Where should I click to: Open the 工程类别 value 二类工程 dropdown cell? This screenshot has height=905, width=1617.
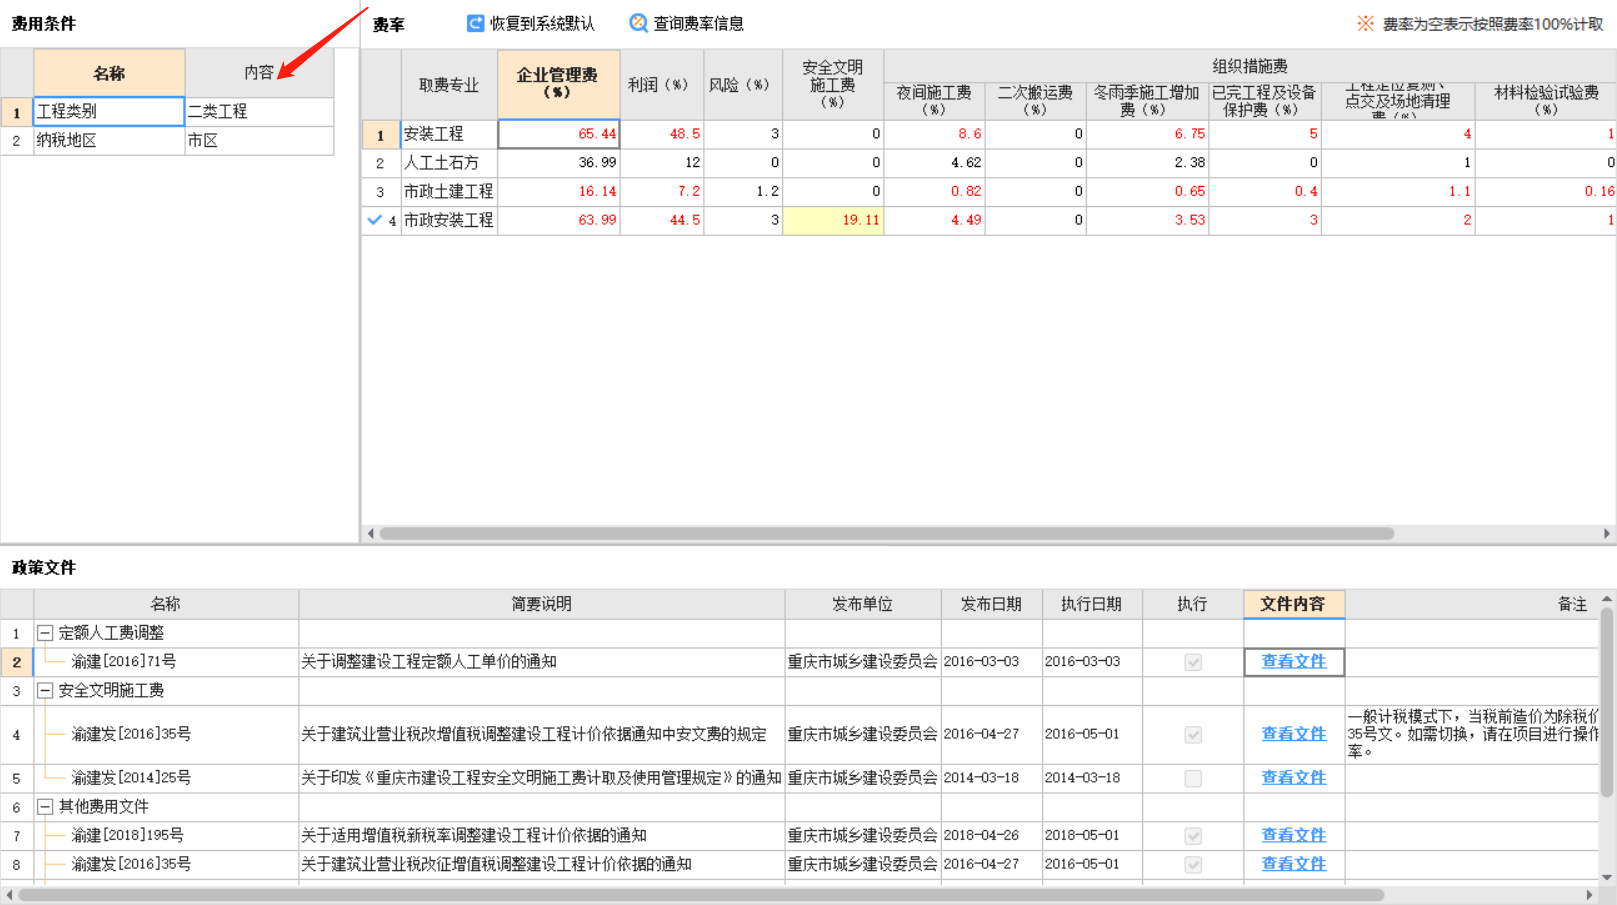pyautogui.click(x=259, y=111)
